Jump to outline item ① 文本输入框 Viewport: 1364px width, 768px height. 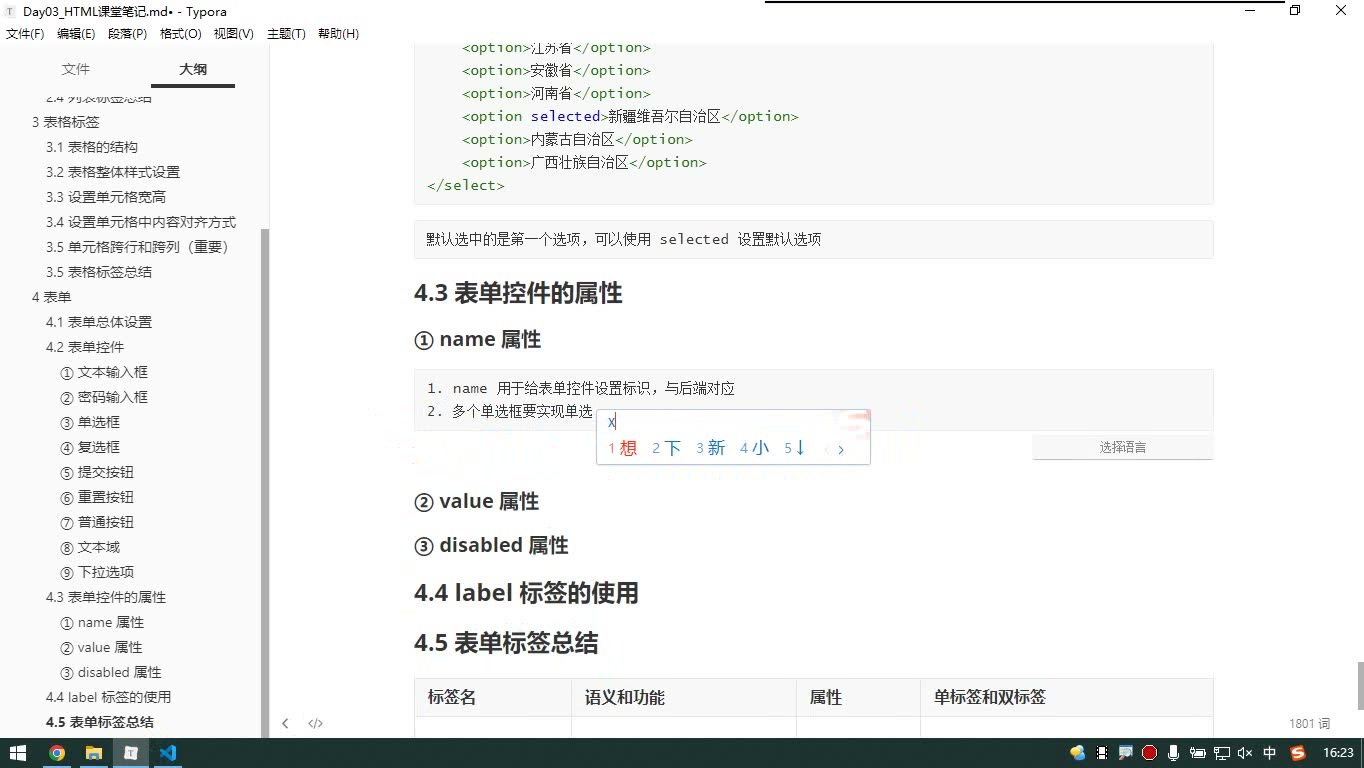(x=104, y=372)
